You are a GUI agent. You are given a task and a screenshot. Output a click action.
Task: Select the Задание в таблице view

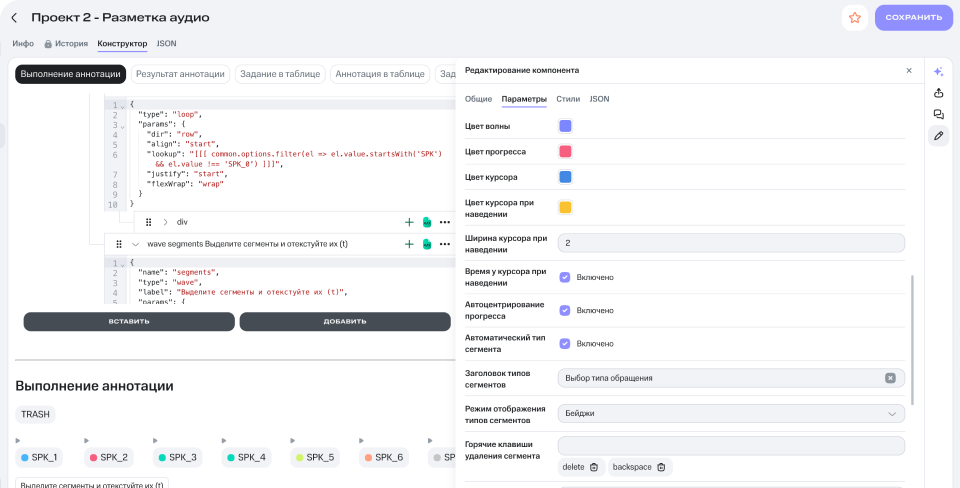click(x=280, y=74)
